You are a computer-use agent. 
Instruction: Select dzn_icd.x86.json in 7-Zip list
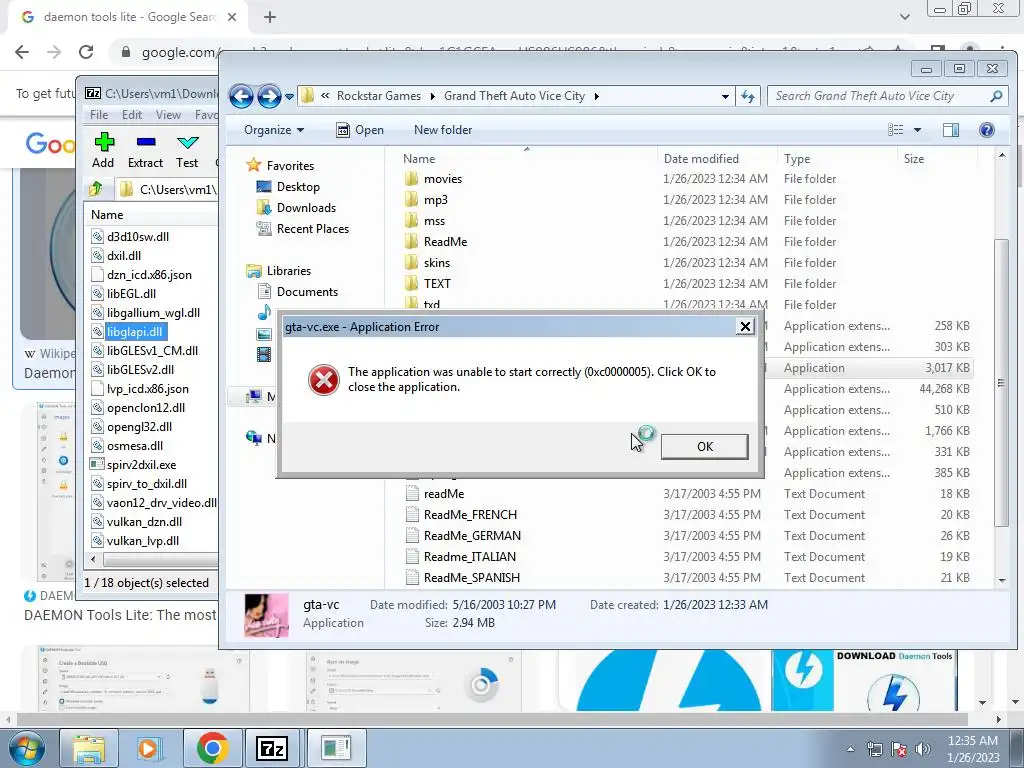(x=150, y=274)
